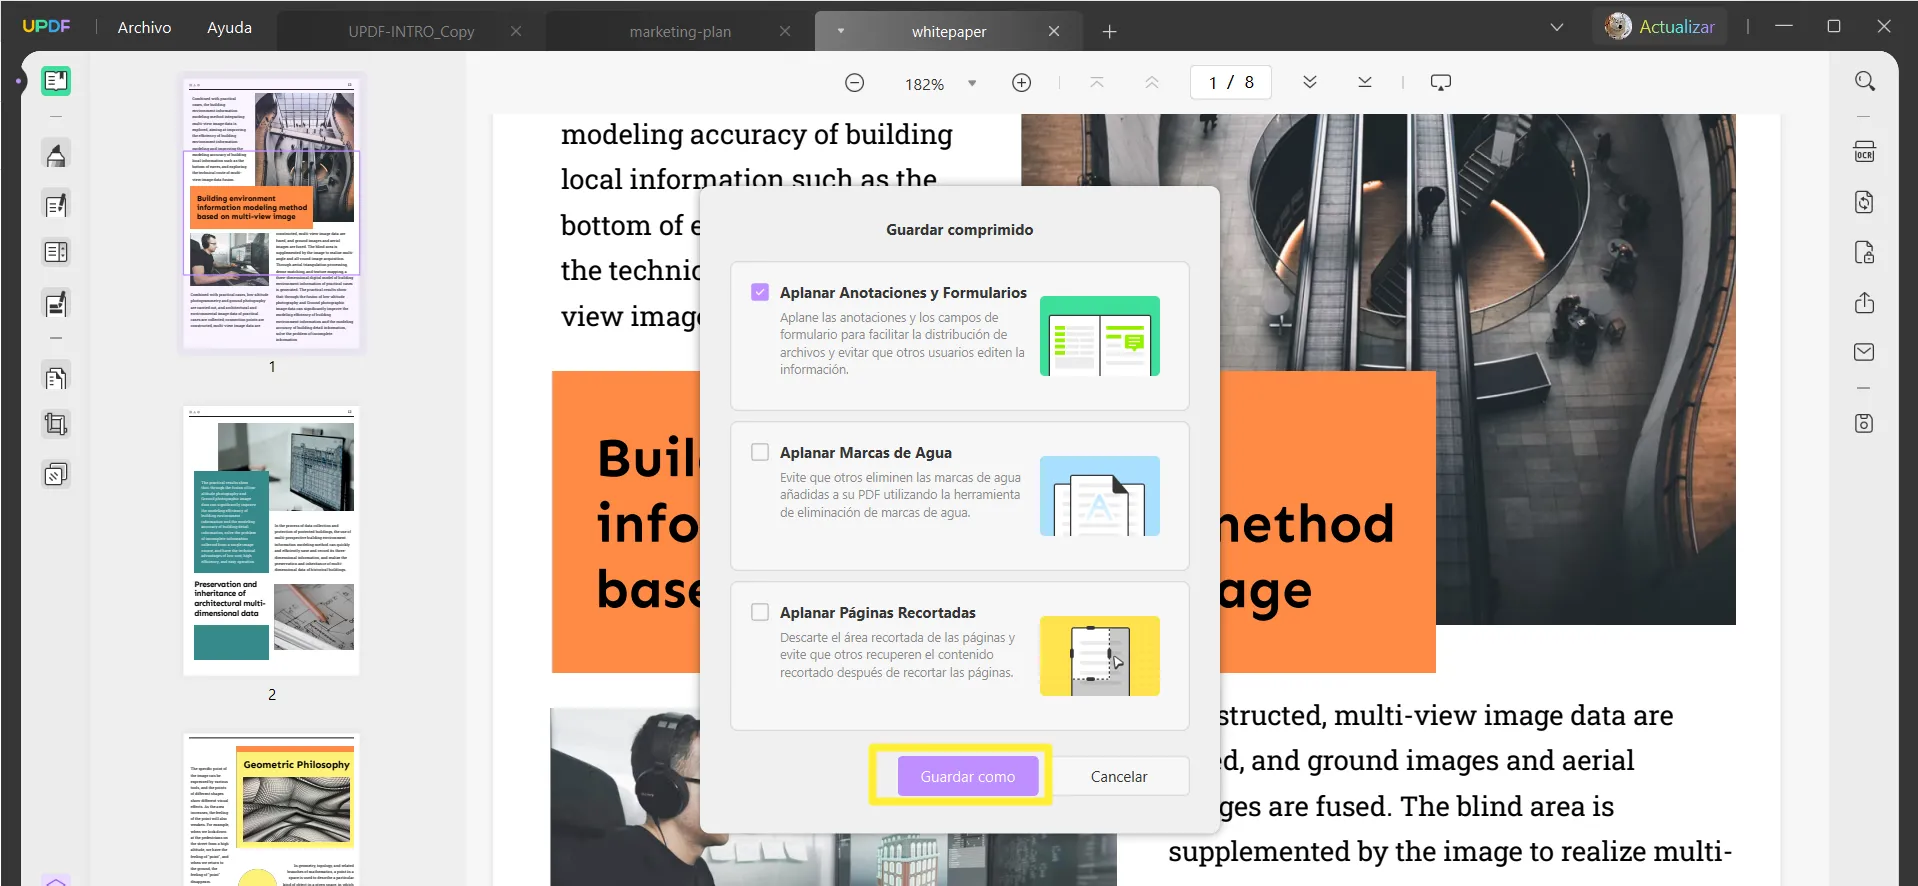Click the Cancelar button
Image resolution: width=1918 pixels, height=886 pixels.
click(x=1119, y=776)
